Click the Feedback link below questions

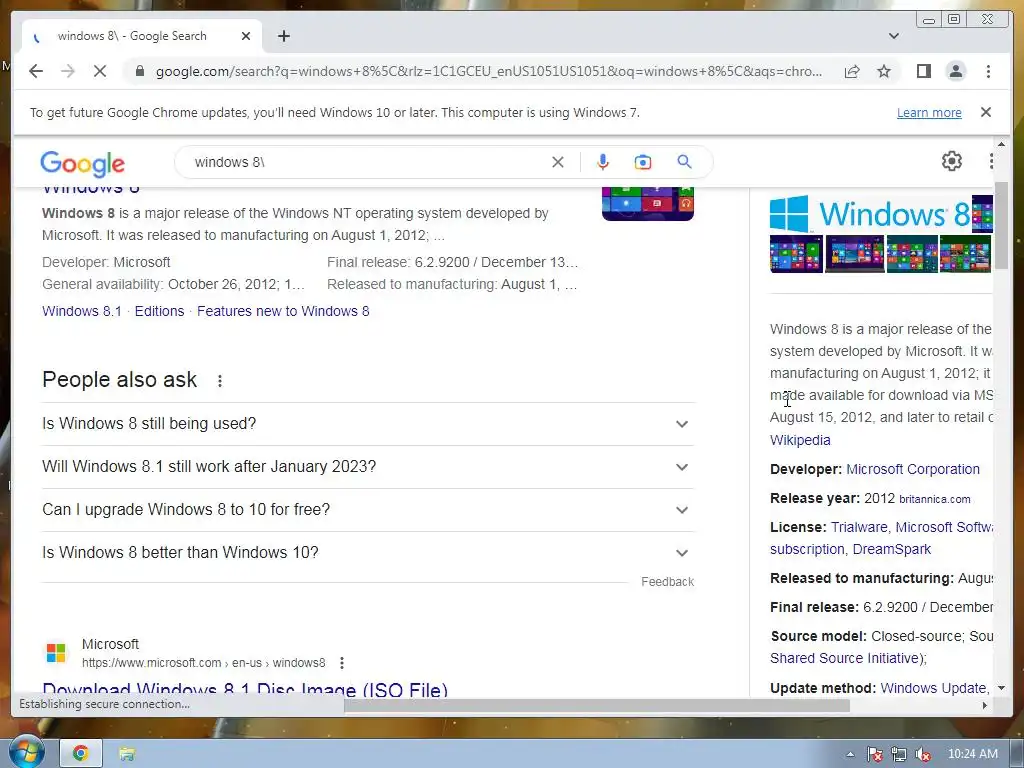667,582
